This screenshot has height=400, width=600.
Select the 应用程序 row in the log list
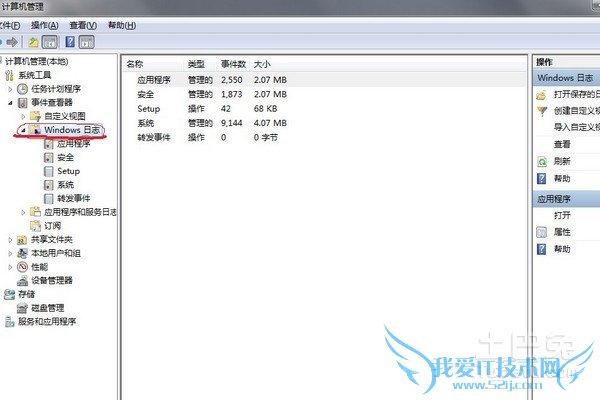point(325,80)
